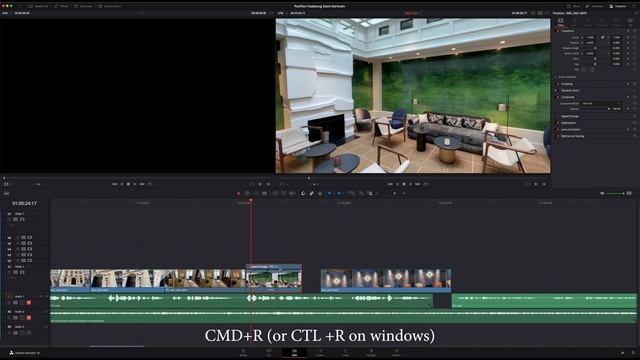Adjust the Yaw slider

point(595,64)
